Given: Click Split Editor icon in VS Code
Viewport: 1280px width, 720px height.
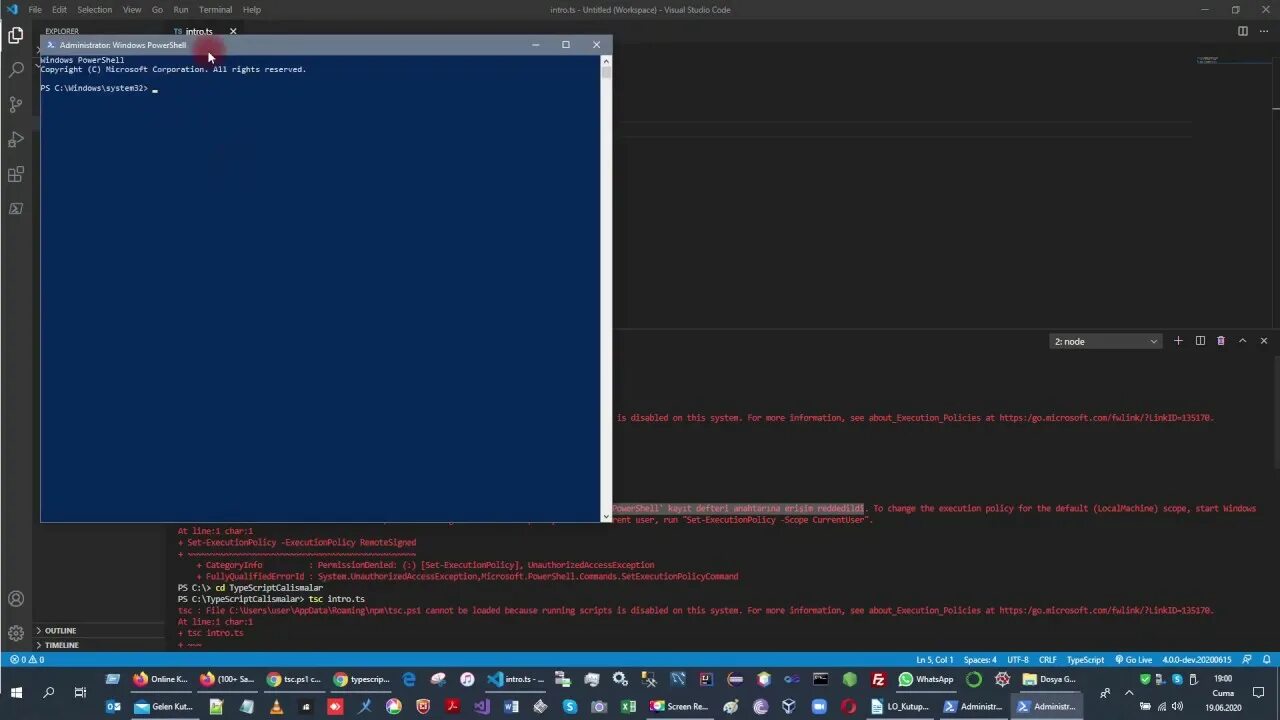Looking at the screenshot, I should click(1243, 31).
